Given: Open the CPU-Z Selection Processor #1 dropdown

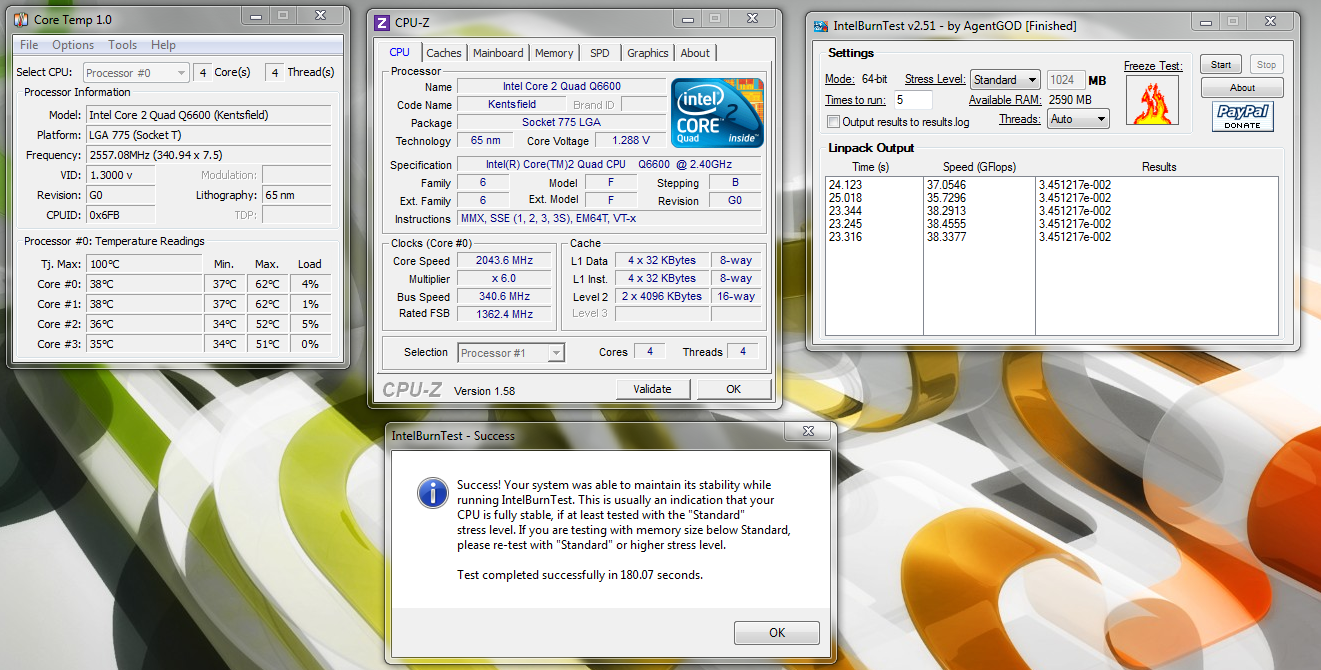Looking at the screenshot, I should coord(512,352).
